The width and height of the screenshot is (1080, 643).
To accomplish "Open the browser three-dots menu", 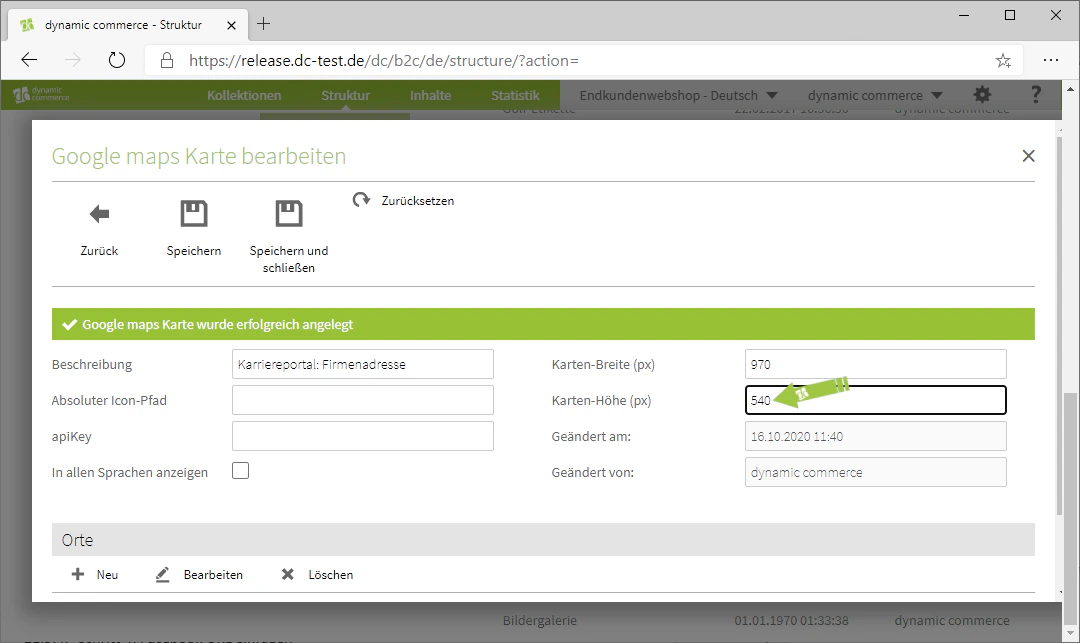I will 1050,61.
